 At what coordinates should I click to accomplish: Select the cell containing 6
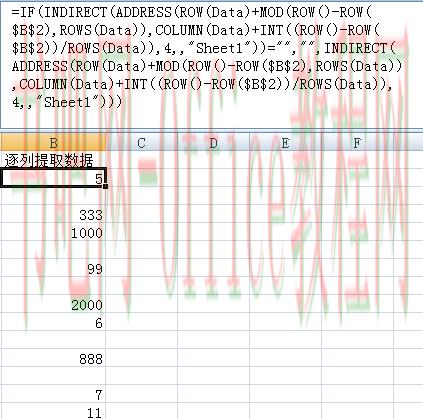coord(53,323)
